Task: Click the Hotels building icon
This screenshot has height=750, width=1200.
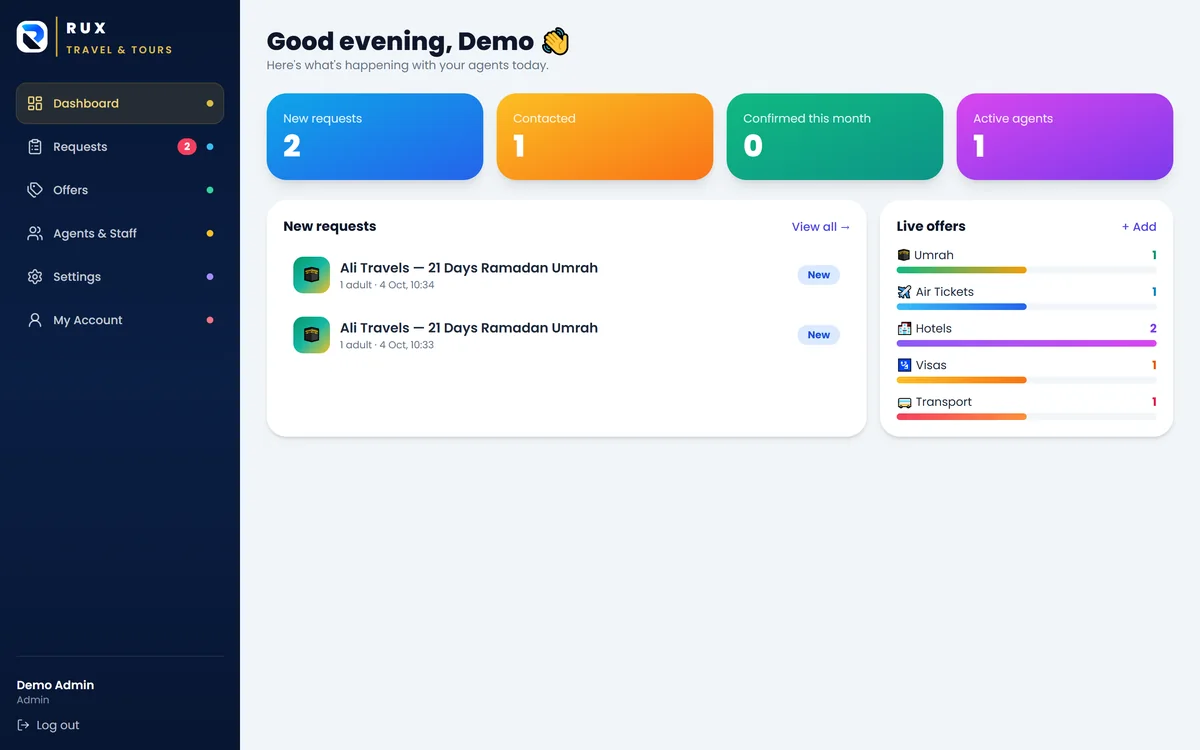Action: tap(904, 328)
